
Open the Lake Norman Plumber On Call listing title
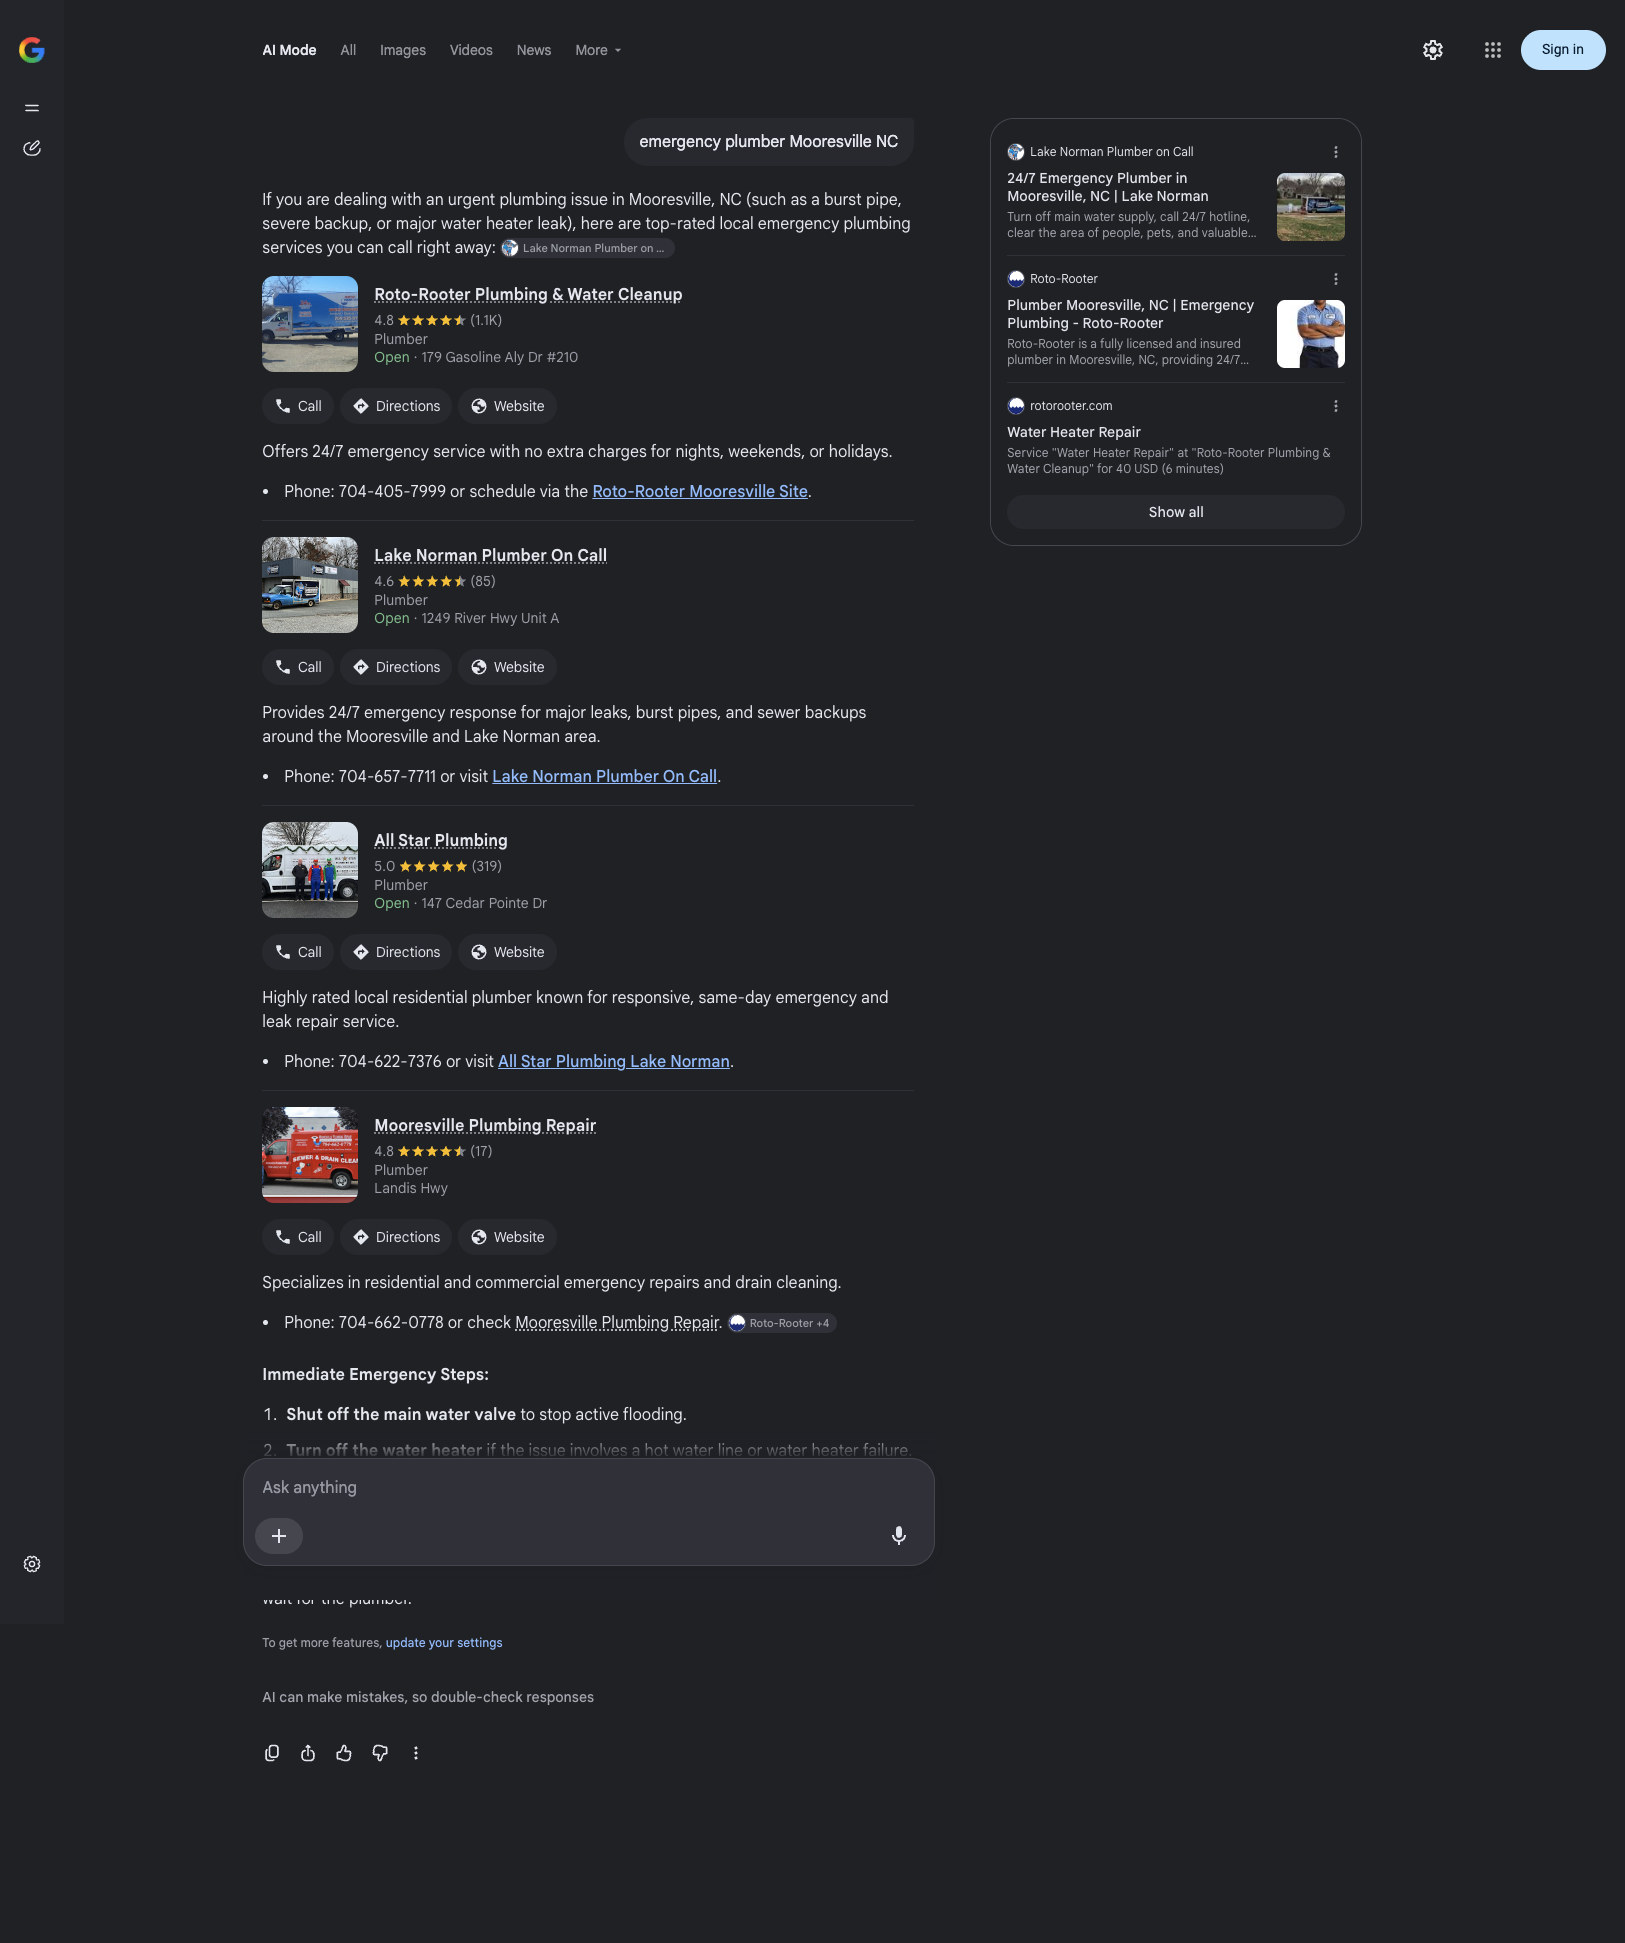(x=490, y=555)
